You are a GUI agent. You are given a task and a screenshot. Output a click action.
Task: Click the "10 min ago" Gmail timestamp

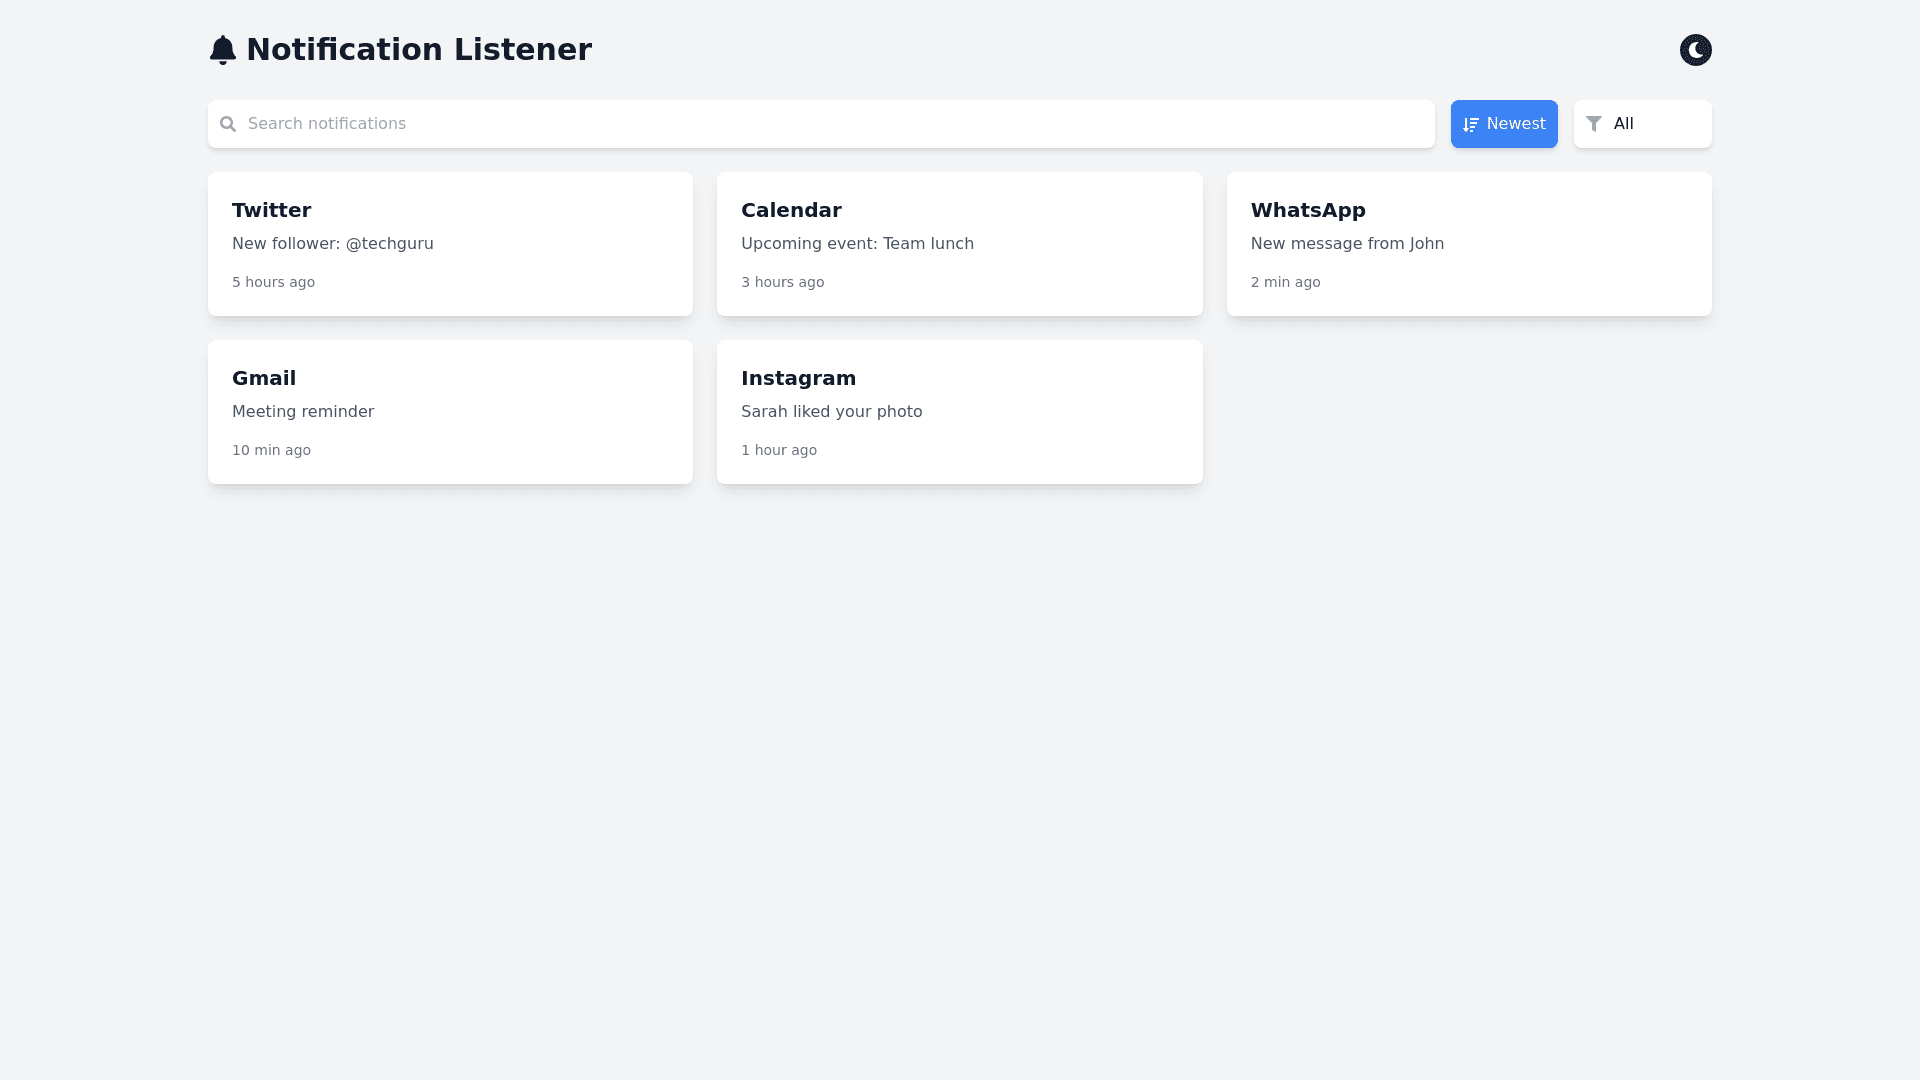[x=271, y=451]
